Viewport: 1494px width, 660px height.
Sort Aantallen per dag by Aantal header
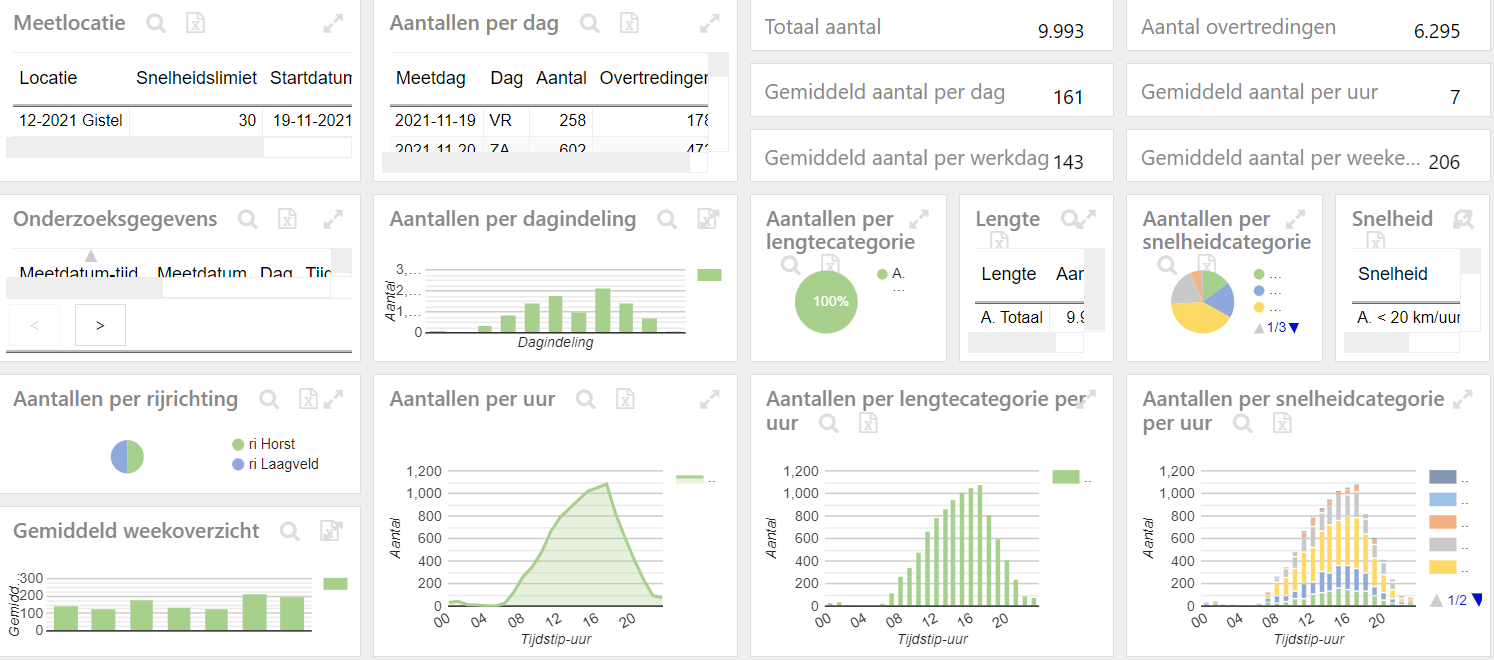point(561,78)
